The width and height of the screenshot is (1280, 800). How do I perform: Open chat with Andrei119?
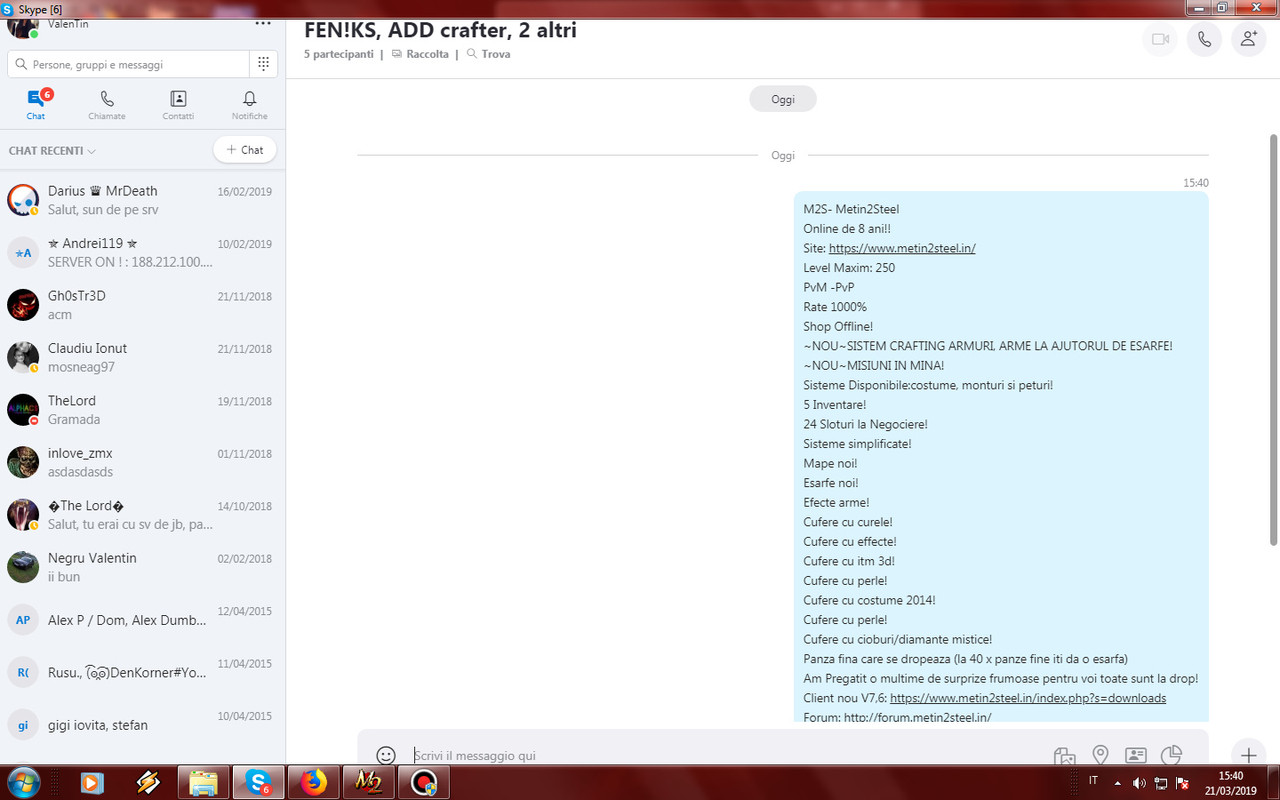click(143, 253)
